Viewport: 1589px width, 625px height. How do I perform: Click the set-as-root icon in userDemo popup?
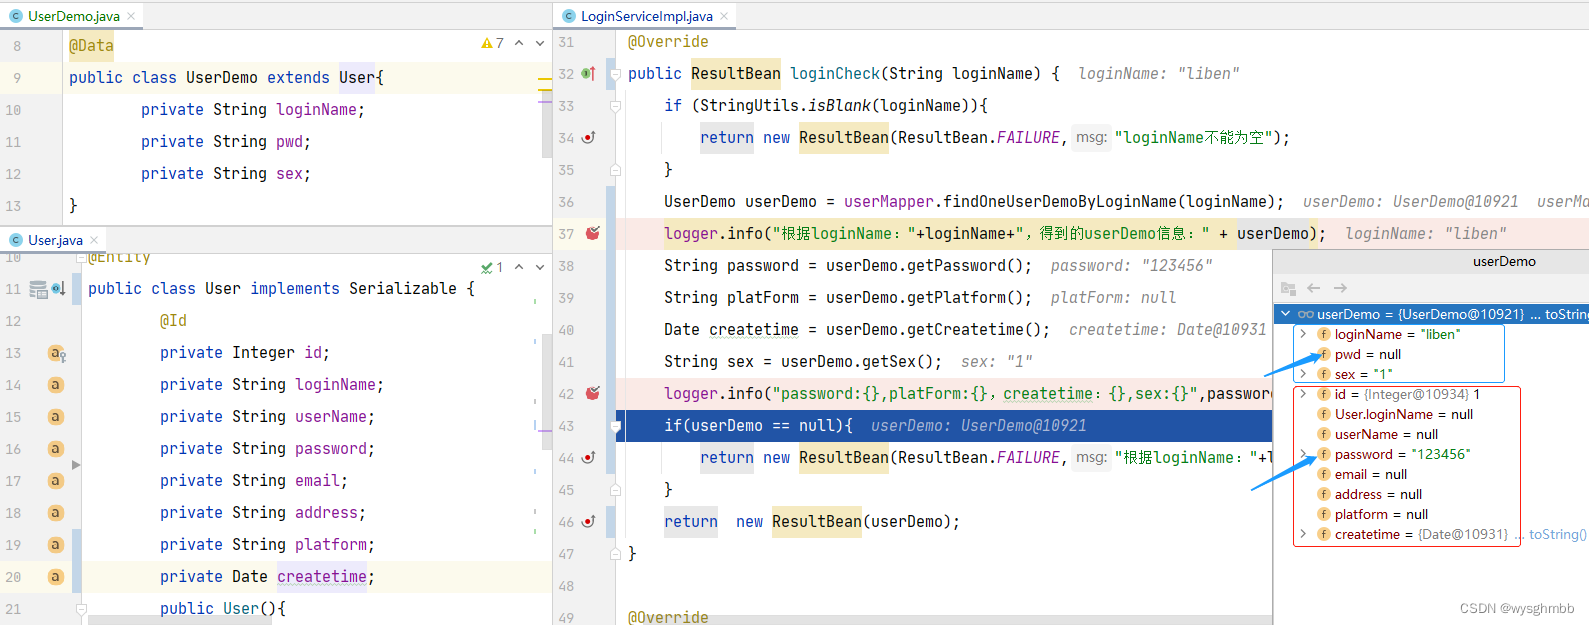click(x=1288, y=288)
